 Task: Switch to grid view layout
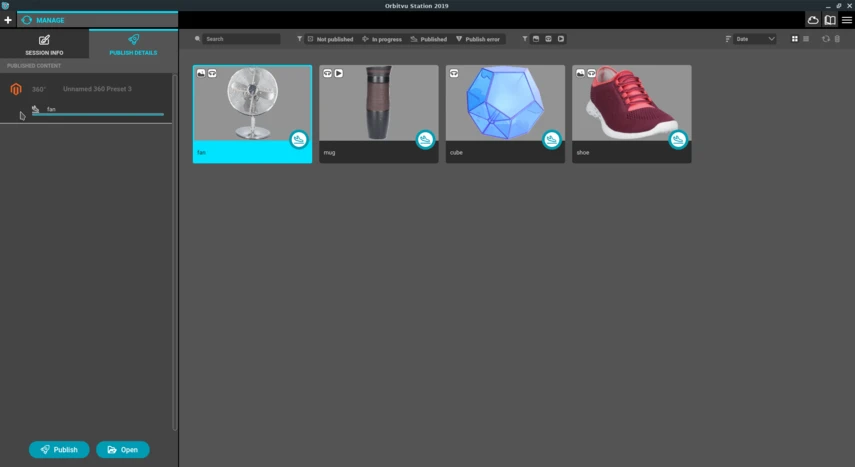click(794, 39)
